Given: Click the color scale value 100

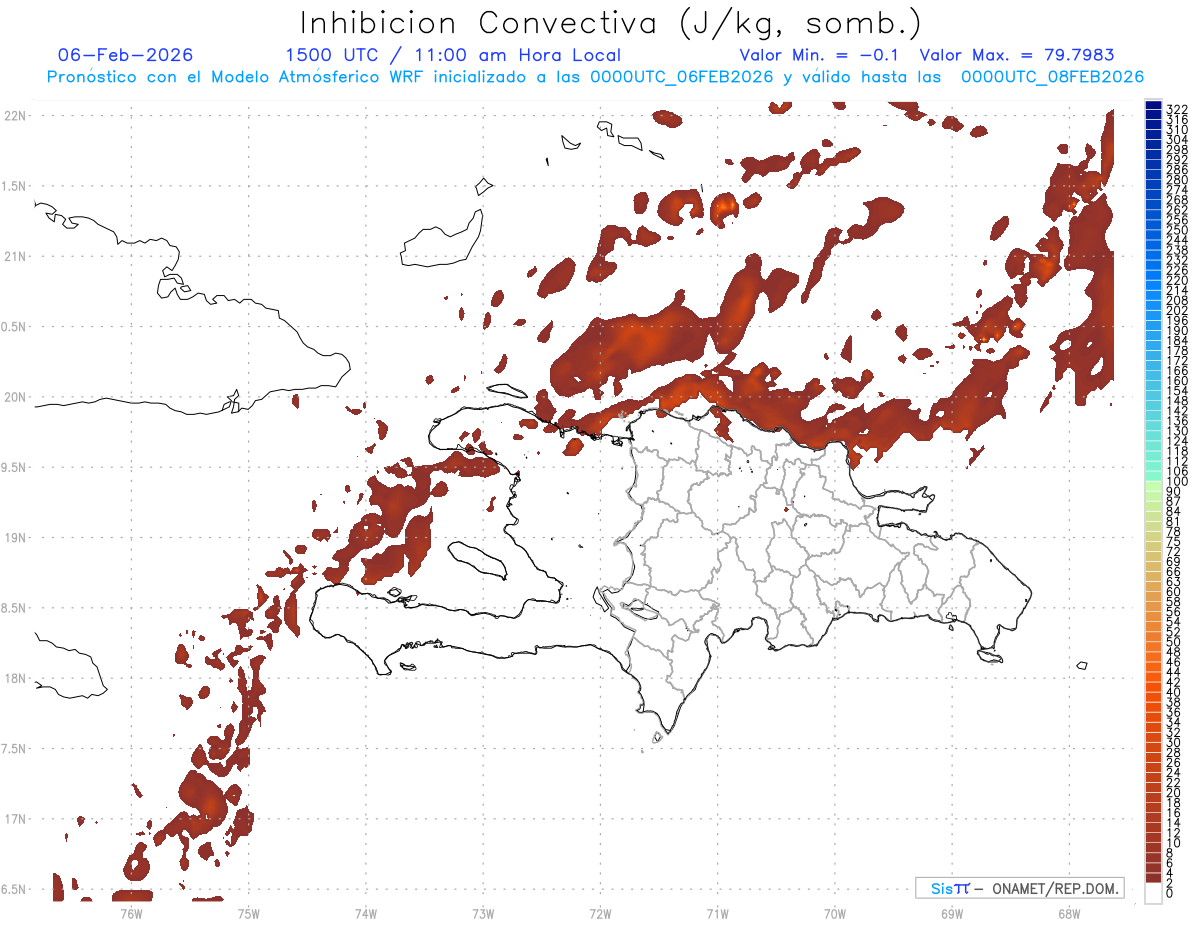Looking at the screenshot, I should (x=1177, y=482).
